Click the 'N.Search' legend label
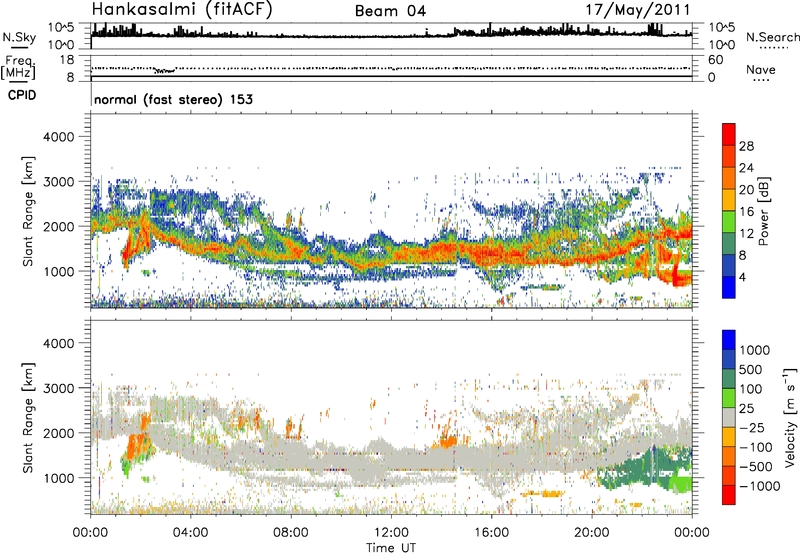This screenshot has width=800, height=554. 773,37
